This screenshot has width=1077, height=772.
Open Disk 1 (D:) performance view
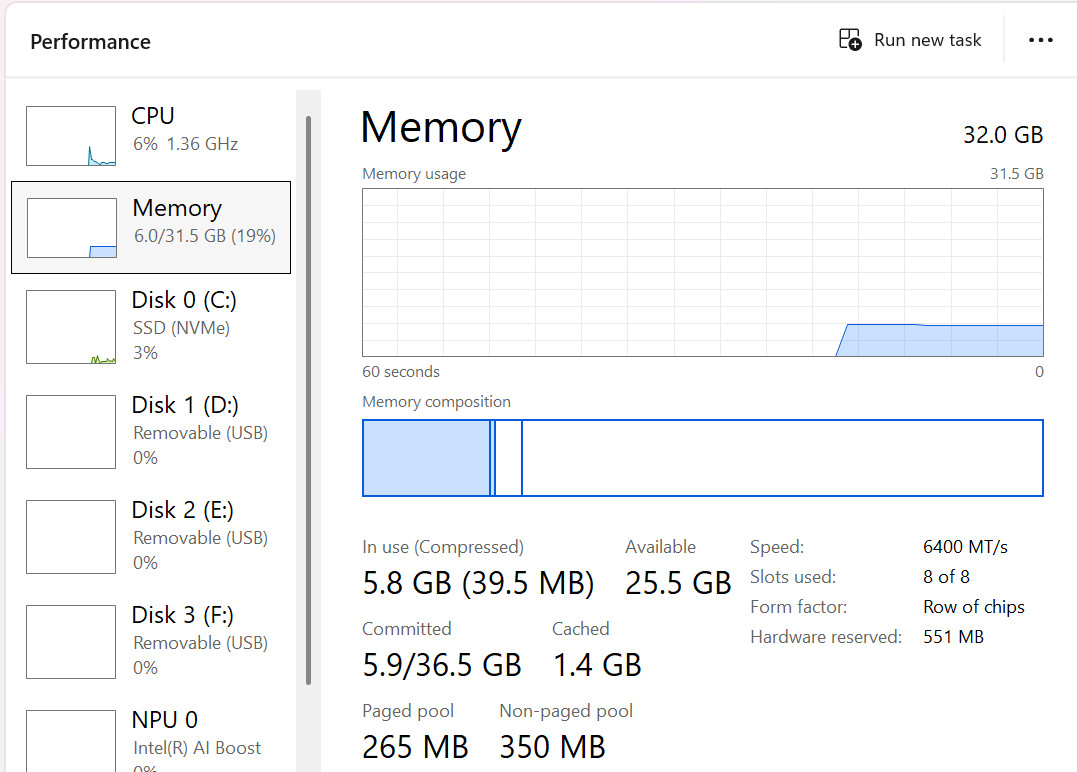[151, 431]
